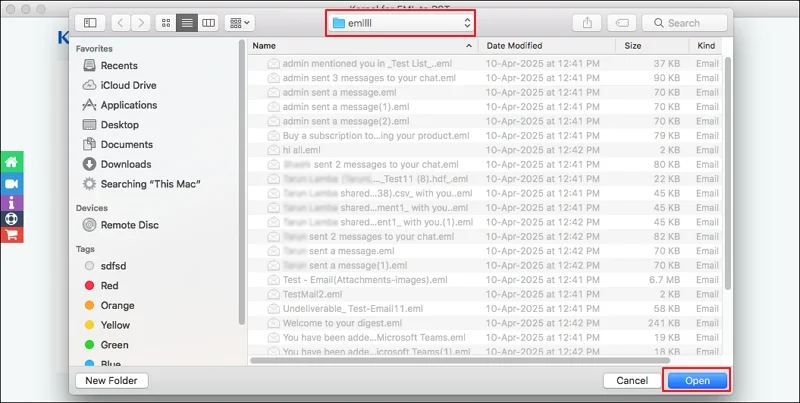Click the Open button
Viewport: 800px width, 403px height.
click(697, 381)
